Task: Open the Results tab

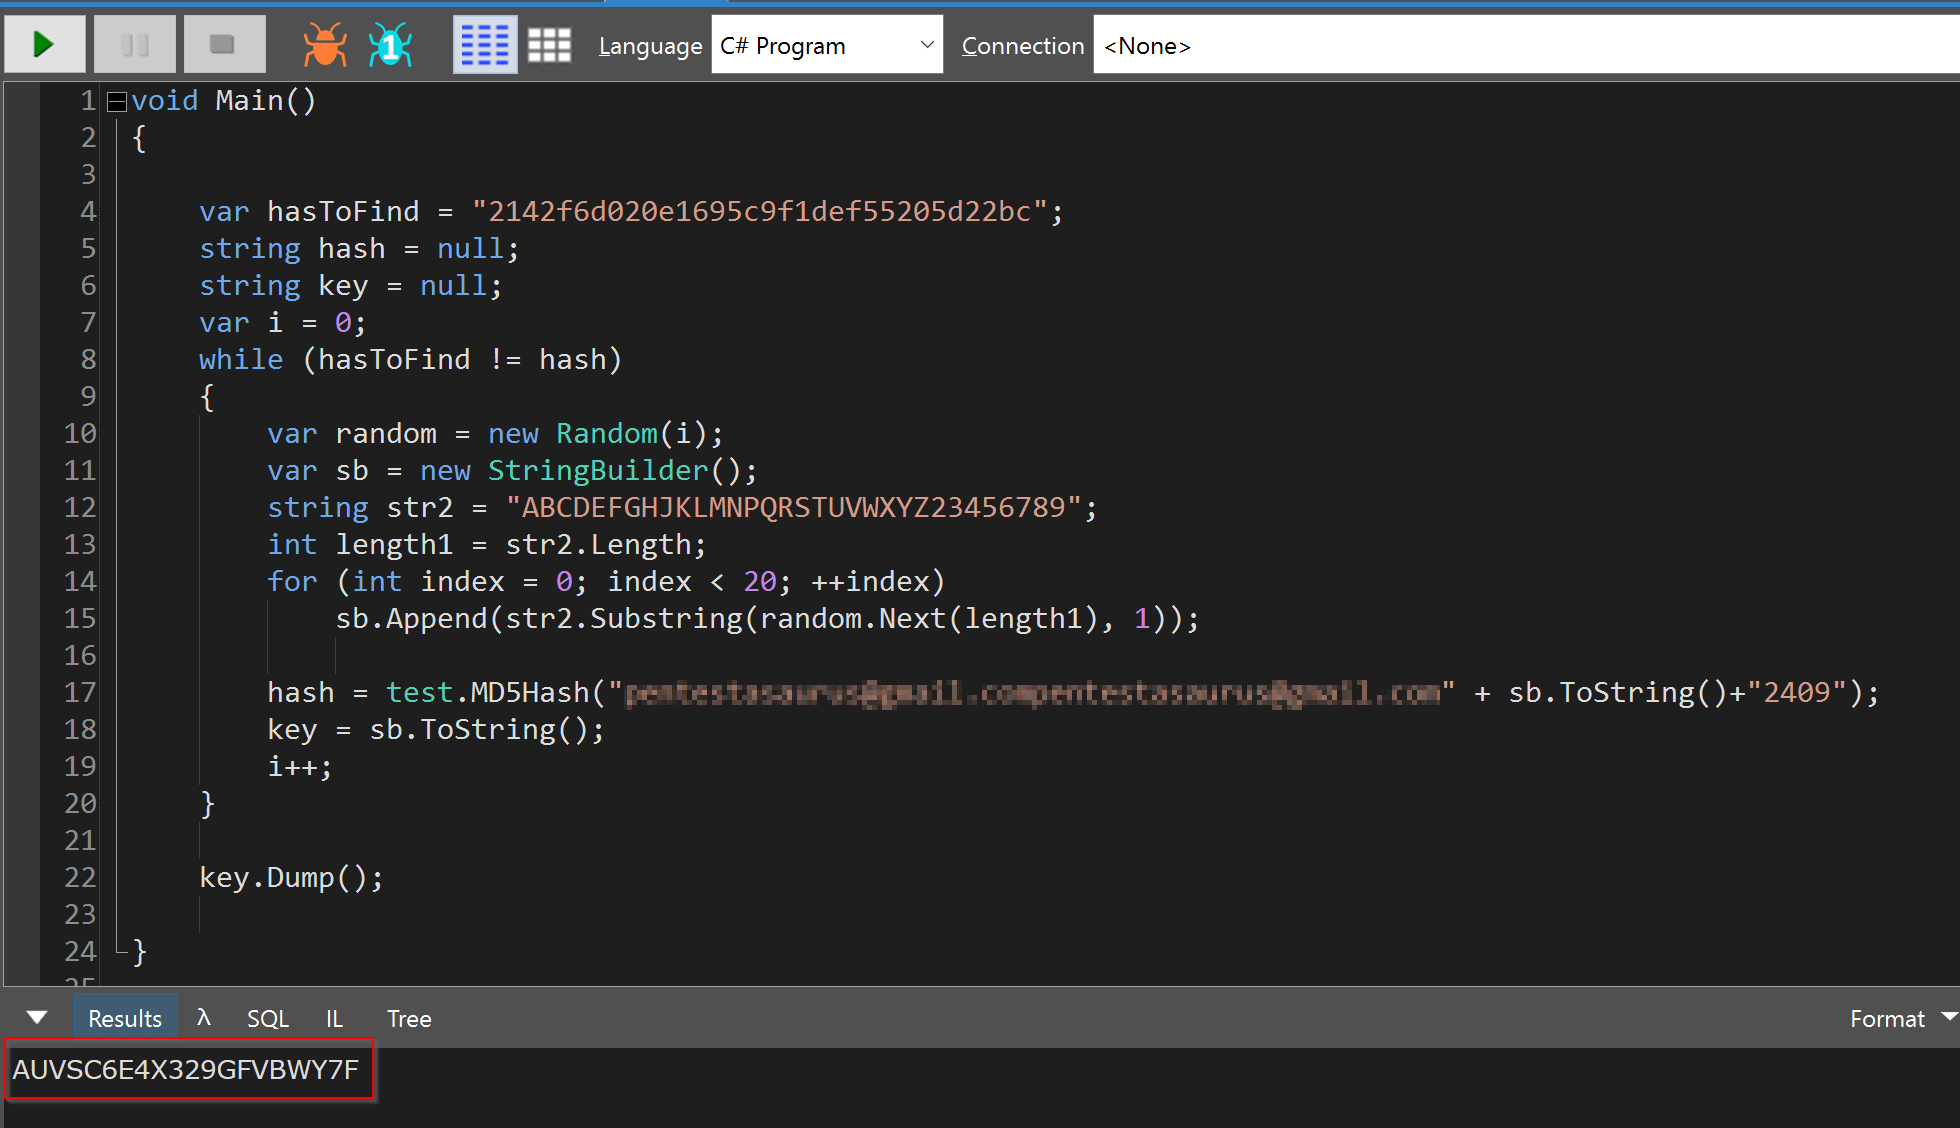Action: click(x=125, y=1018)
